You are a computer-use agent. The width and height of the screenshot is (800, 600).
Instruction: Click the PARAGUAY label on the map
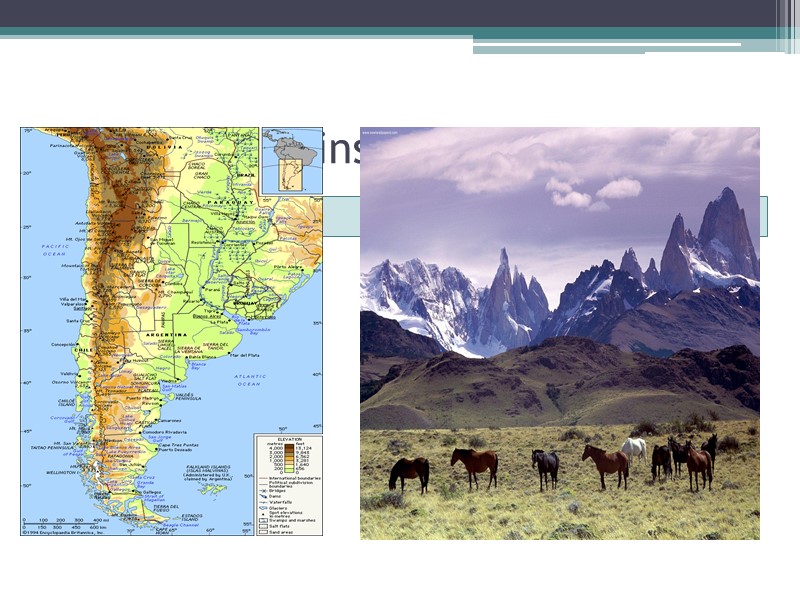click(x=230, y=203)
